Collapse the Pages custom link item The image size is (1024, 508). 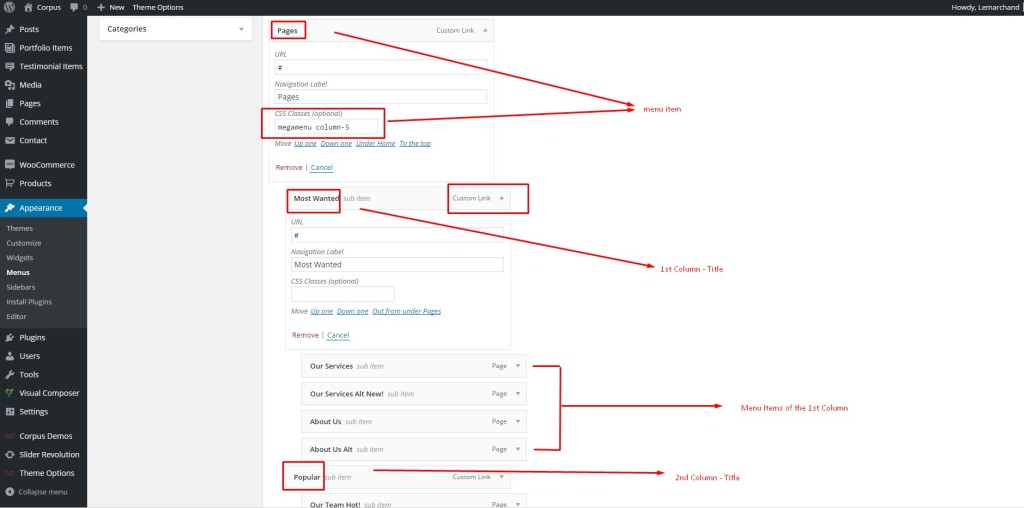pyautogui.click(x=486, y=31)
